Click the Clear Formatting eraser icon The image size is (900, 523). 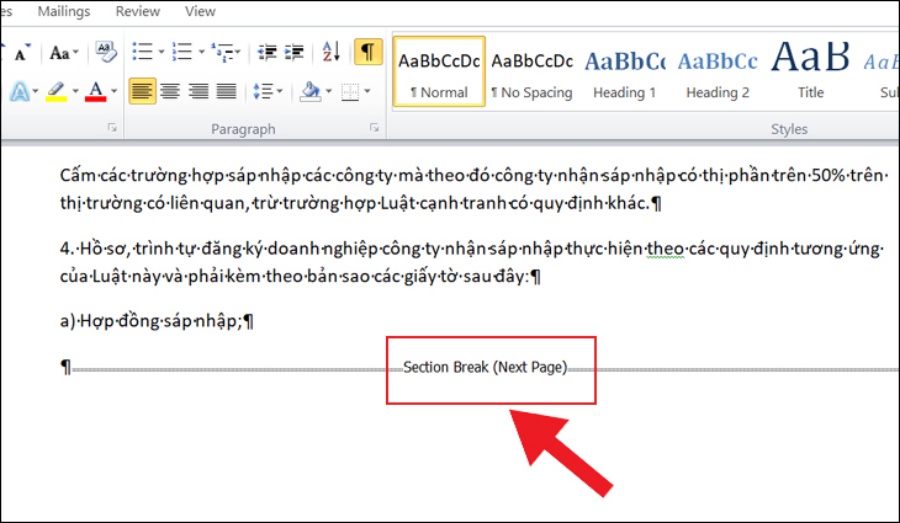105,52
